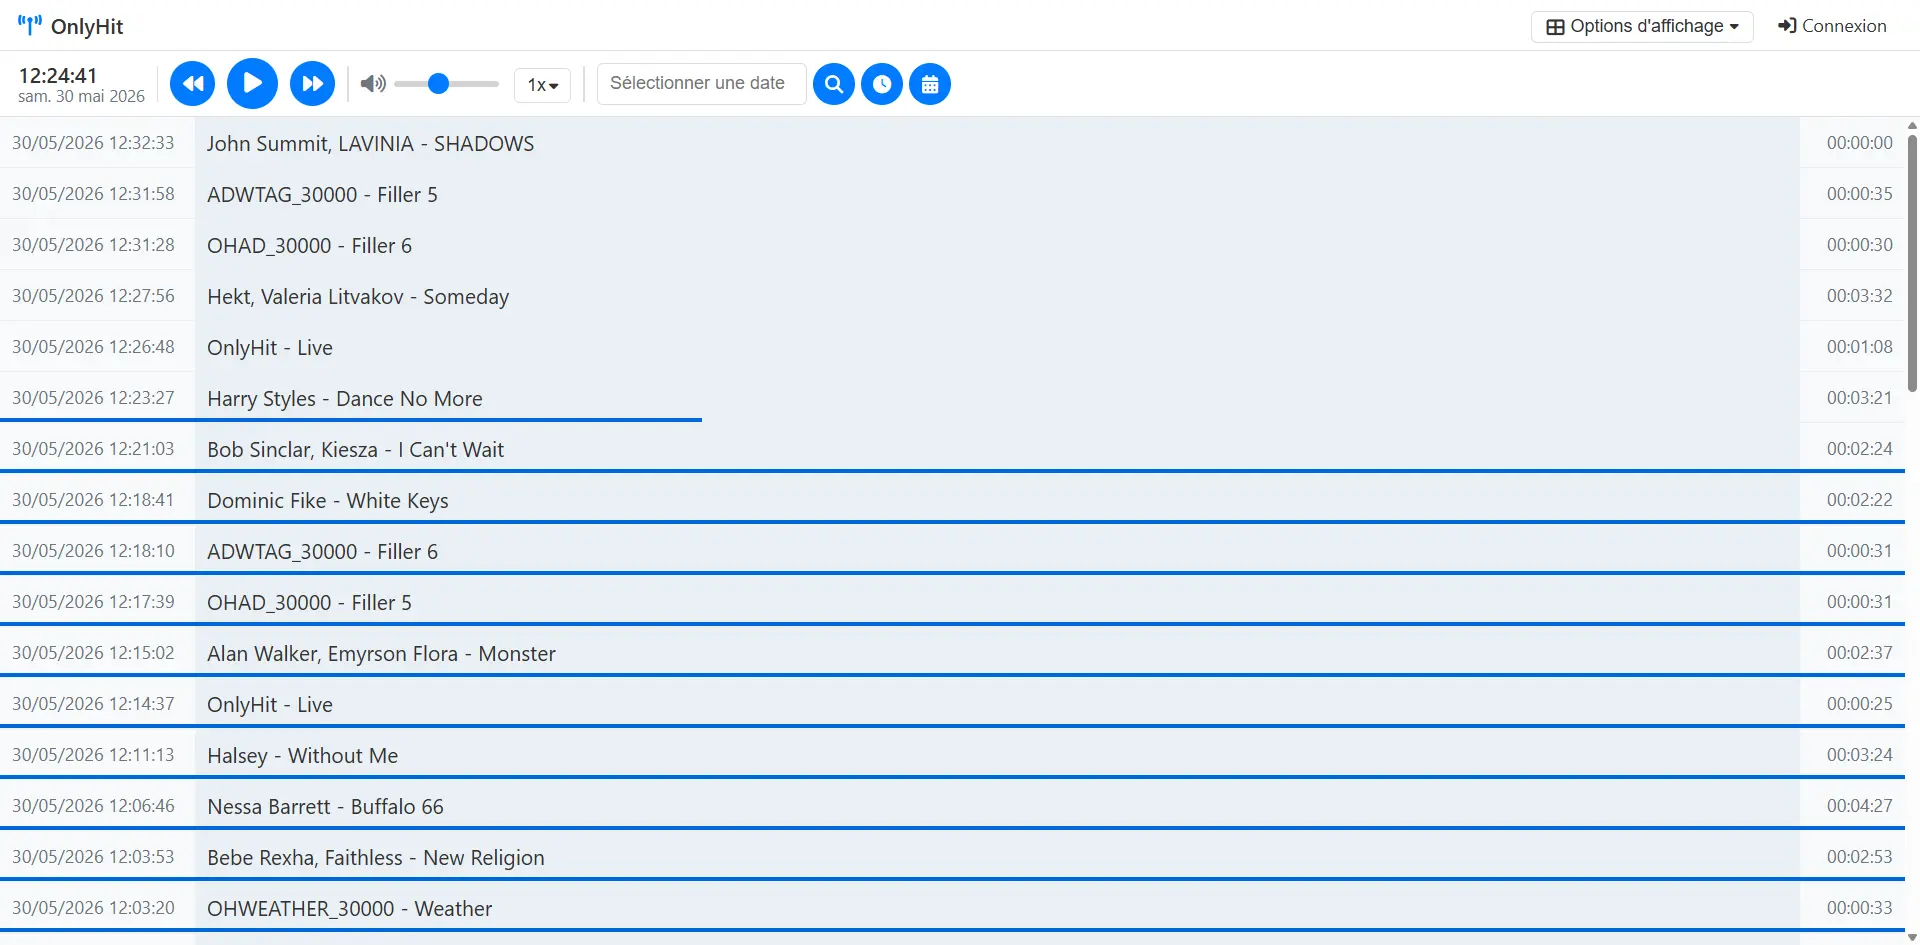Viewport: 1920px width, 945px height.
Task: Click the clock button
Action: click(882, 84)
